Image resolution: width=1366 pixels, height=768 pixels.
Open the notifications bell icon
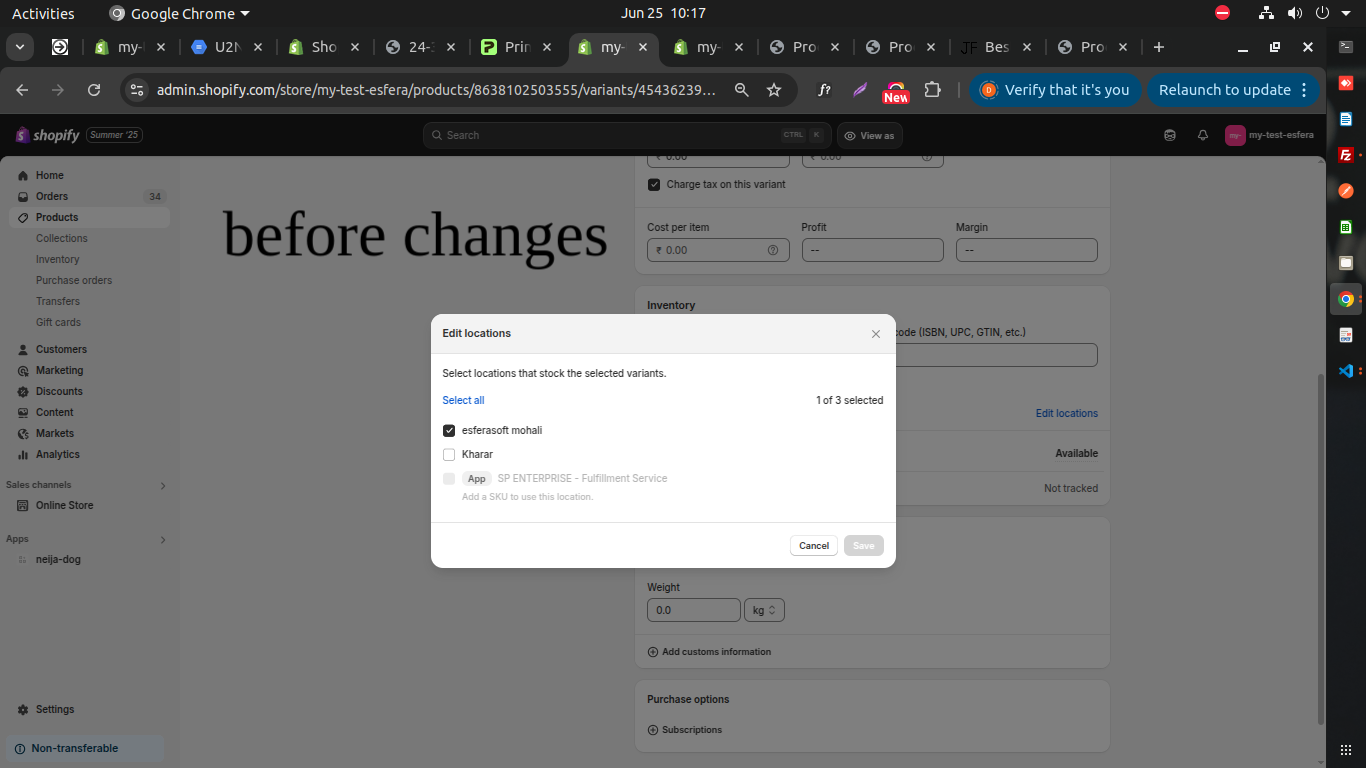[1203, 136]
